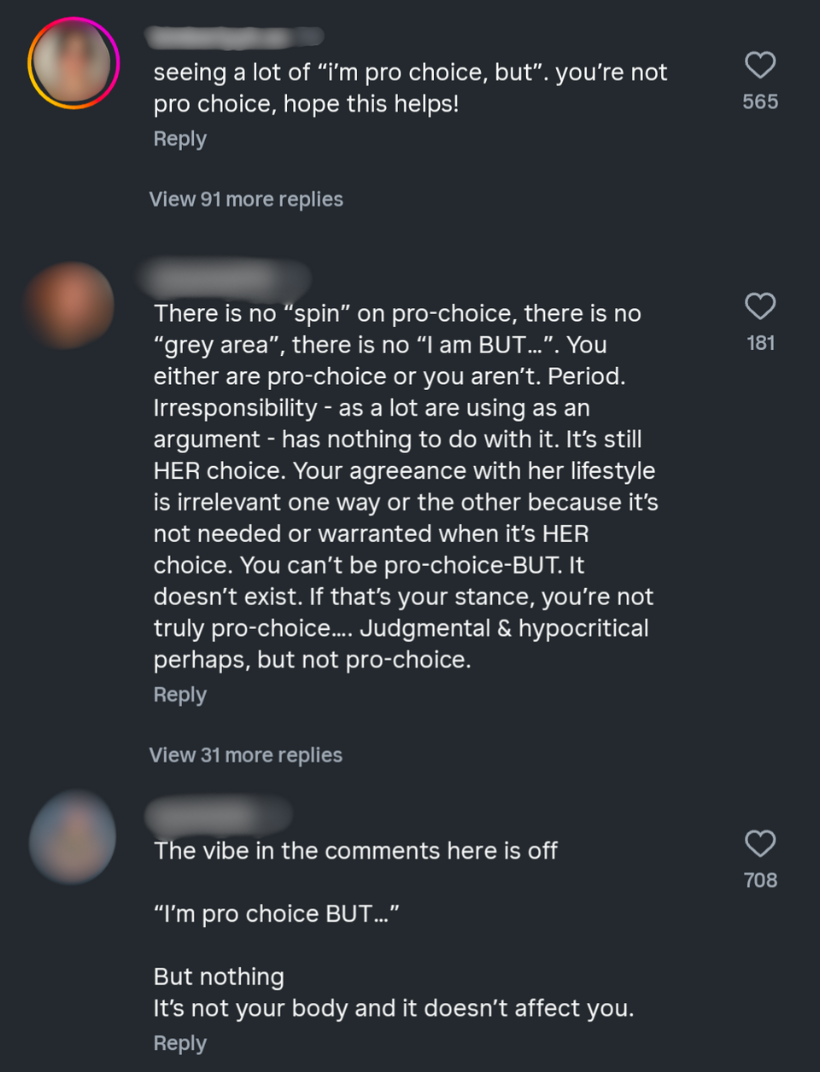Click the 565 likes count

[x=760, y=102]
